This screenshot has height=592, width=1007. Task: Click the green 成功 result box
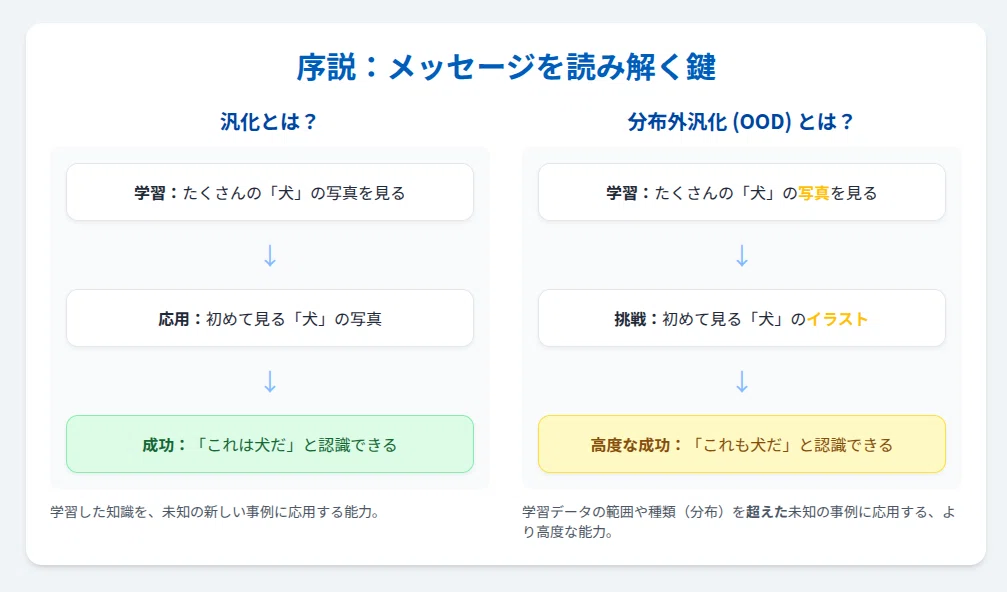(x=270, y=444)
